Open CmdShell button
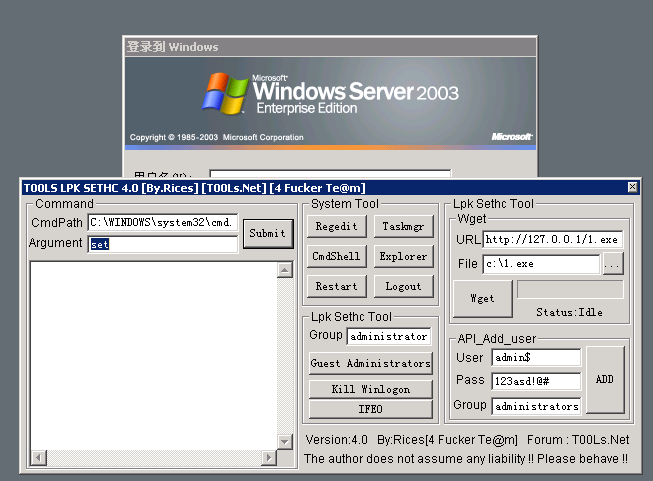The width and height of the screenshot is (653, 481). point(336,257)
